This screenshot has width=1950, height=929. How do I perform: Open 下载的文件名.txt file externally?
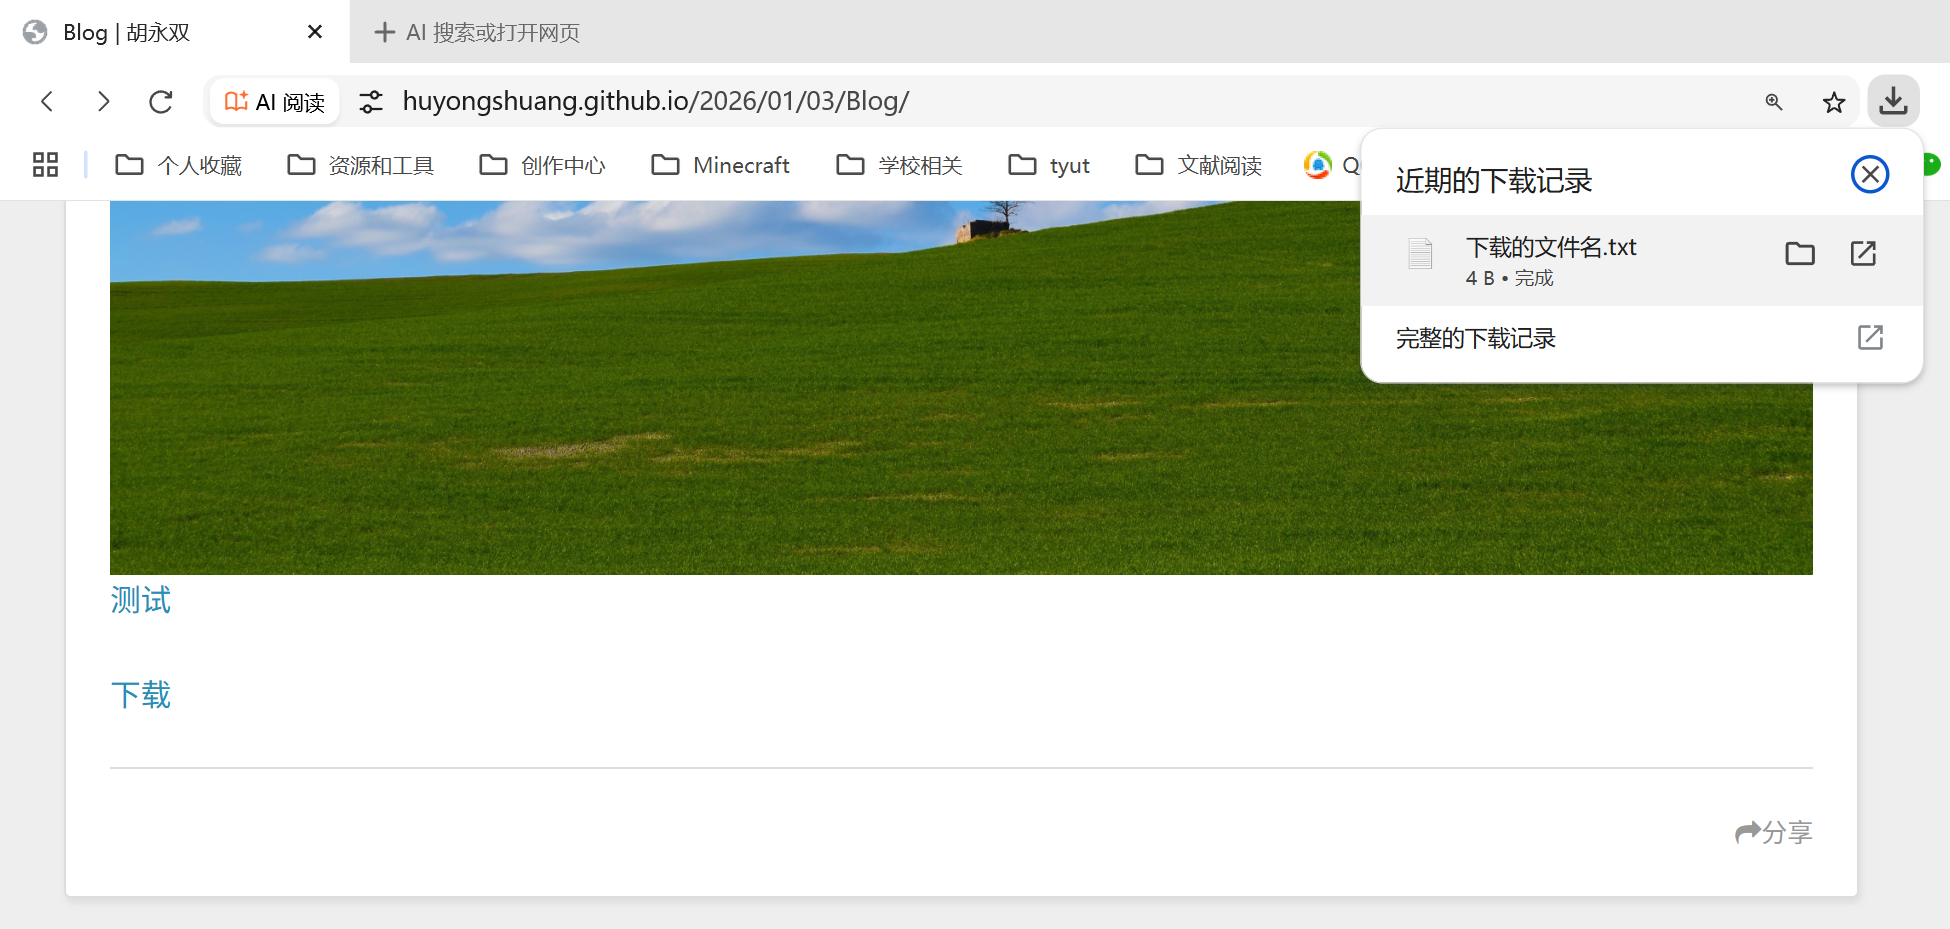1863,254
